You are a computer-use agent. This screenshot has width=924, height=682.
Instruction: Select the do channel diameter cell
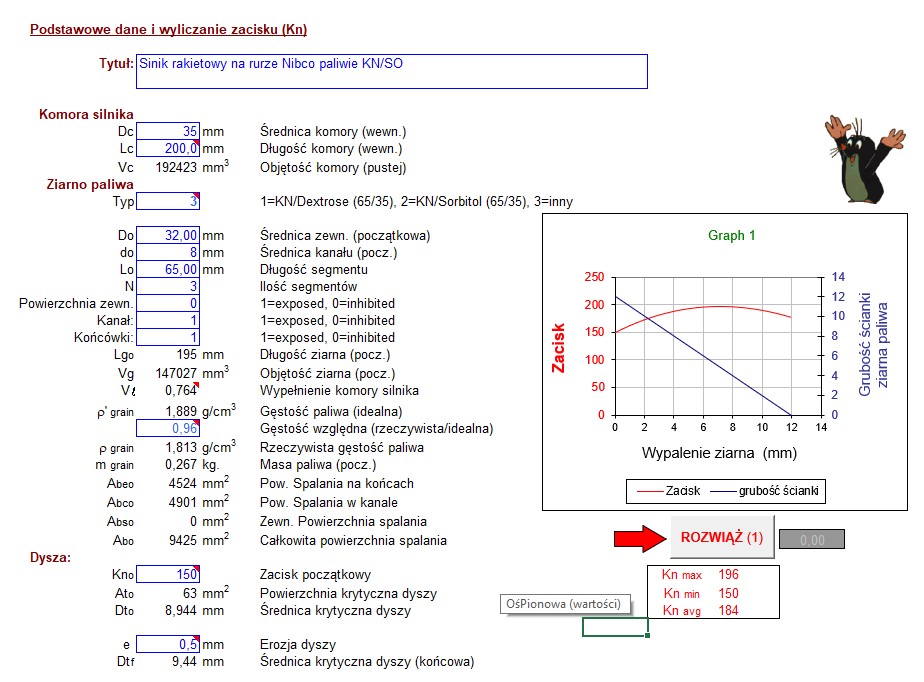coord(168,253)
